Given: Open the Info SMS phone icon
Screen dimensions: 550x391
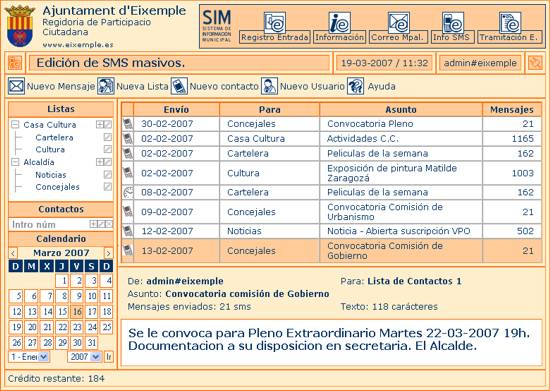Looking at the screenshot, I should coord(453,22).
